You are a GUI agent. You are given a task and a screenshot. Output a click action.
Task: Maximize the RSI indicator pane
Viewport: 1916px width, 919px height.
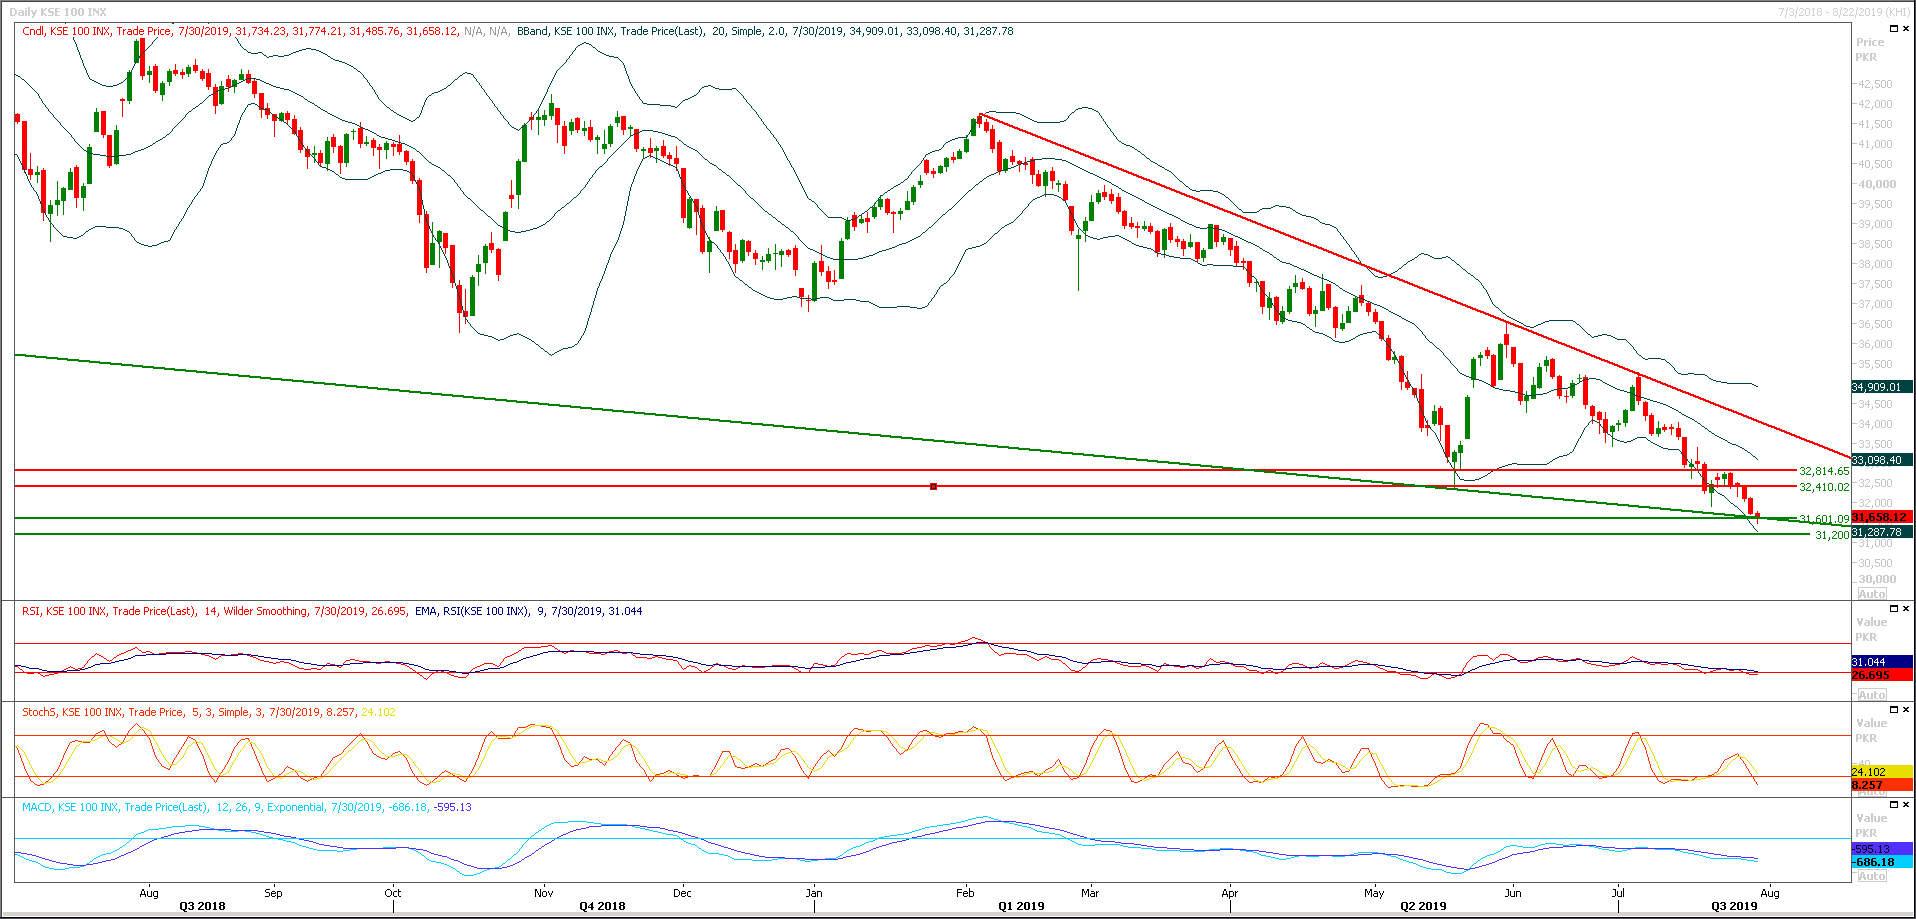pyautogui.click(x=1892, y=607)
